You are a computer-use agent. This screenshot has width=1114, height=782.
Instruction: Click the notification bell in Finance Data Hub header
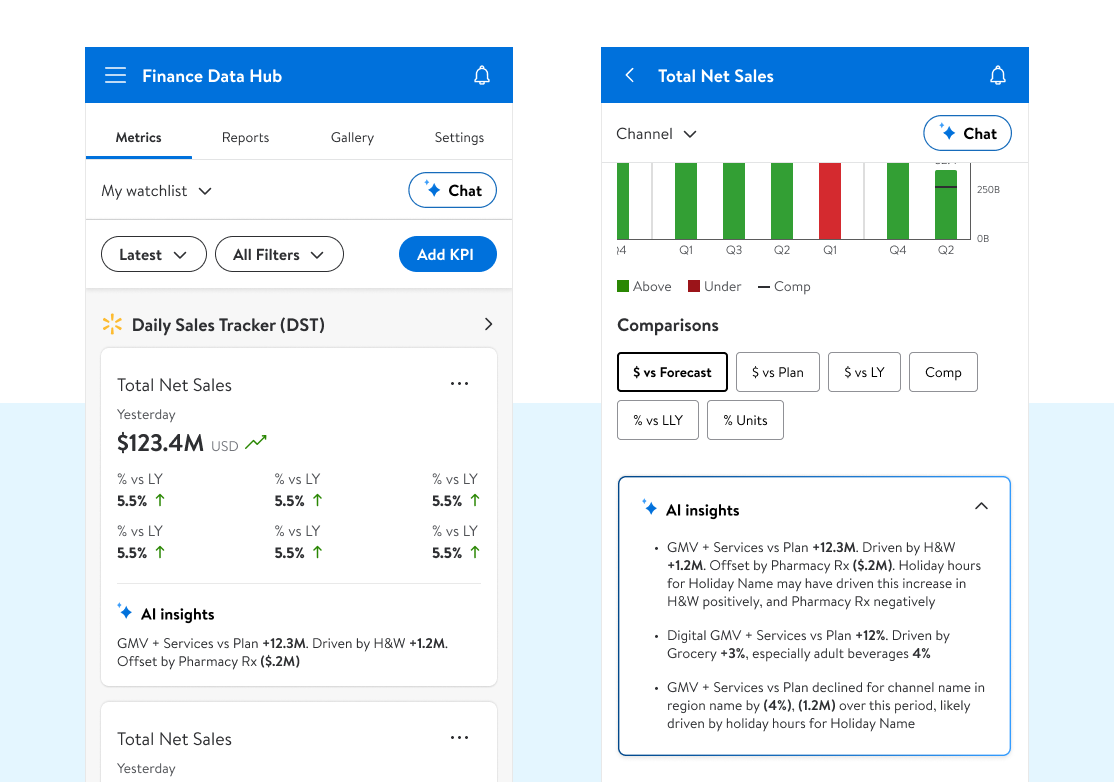pyautogui.click(x=482, y=76)
